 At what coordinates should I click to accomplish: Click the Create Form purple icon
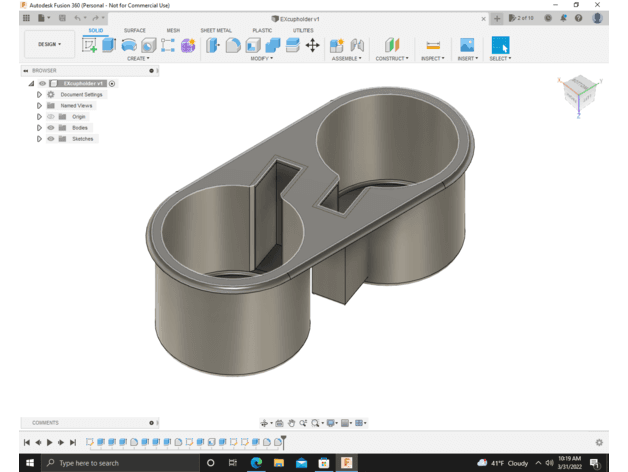[188, 45]
